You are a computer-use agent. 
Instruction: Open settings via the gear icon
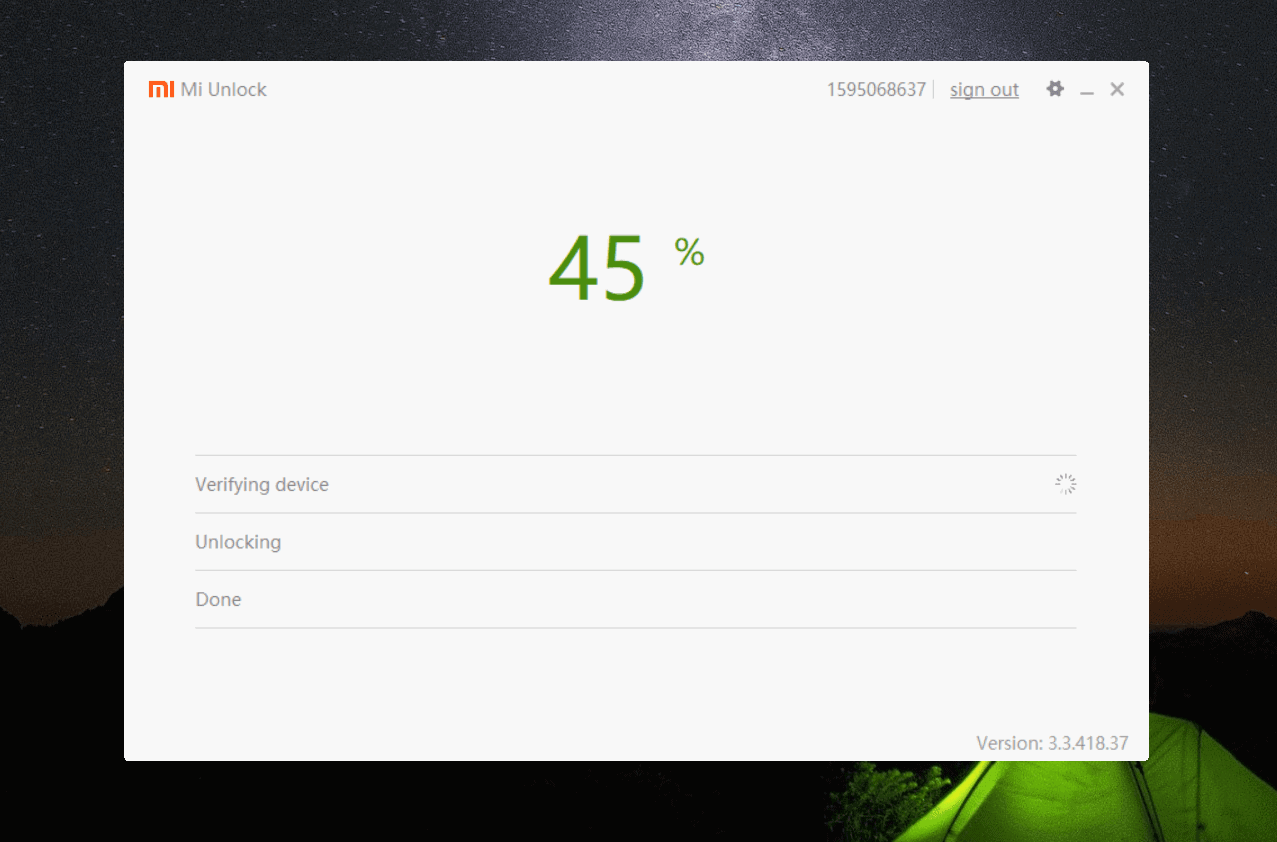point(1055,89)
